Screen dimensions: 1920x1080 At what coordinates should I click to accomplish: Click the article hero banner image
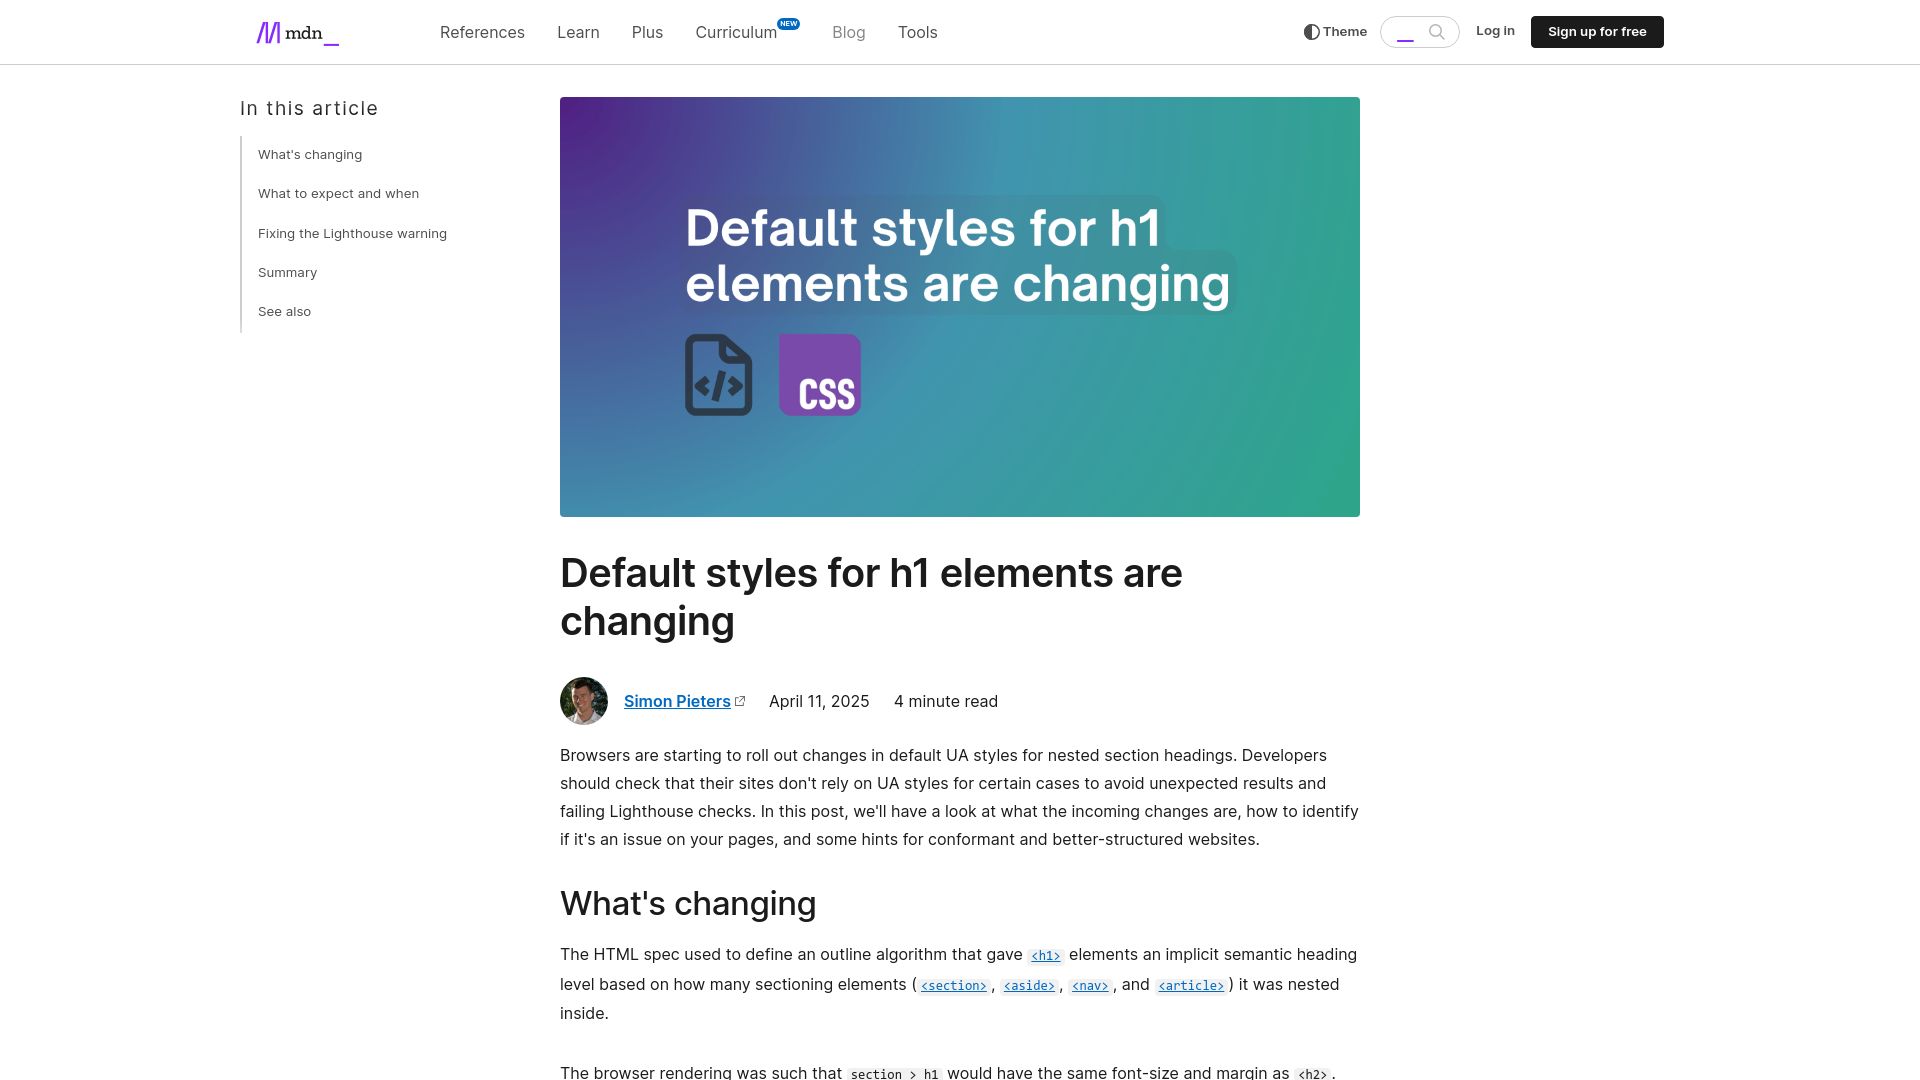960,307
